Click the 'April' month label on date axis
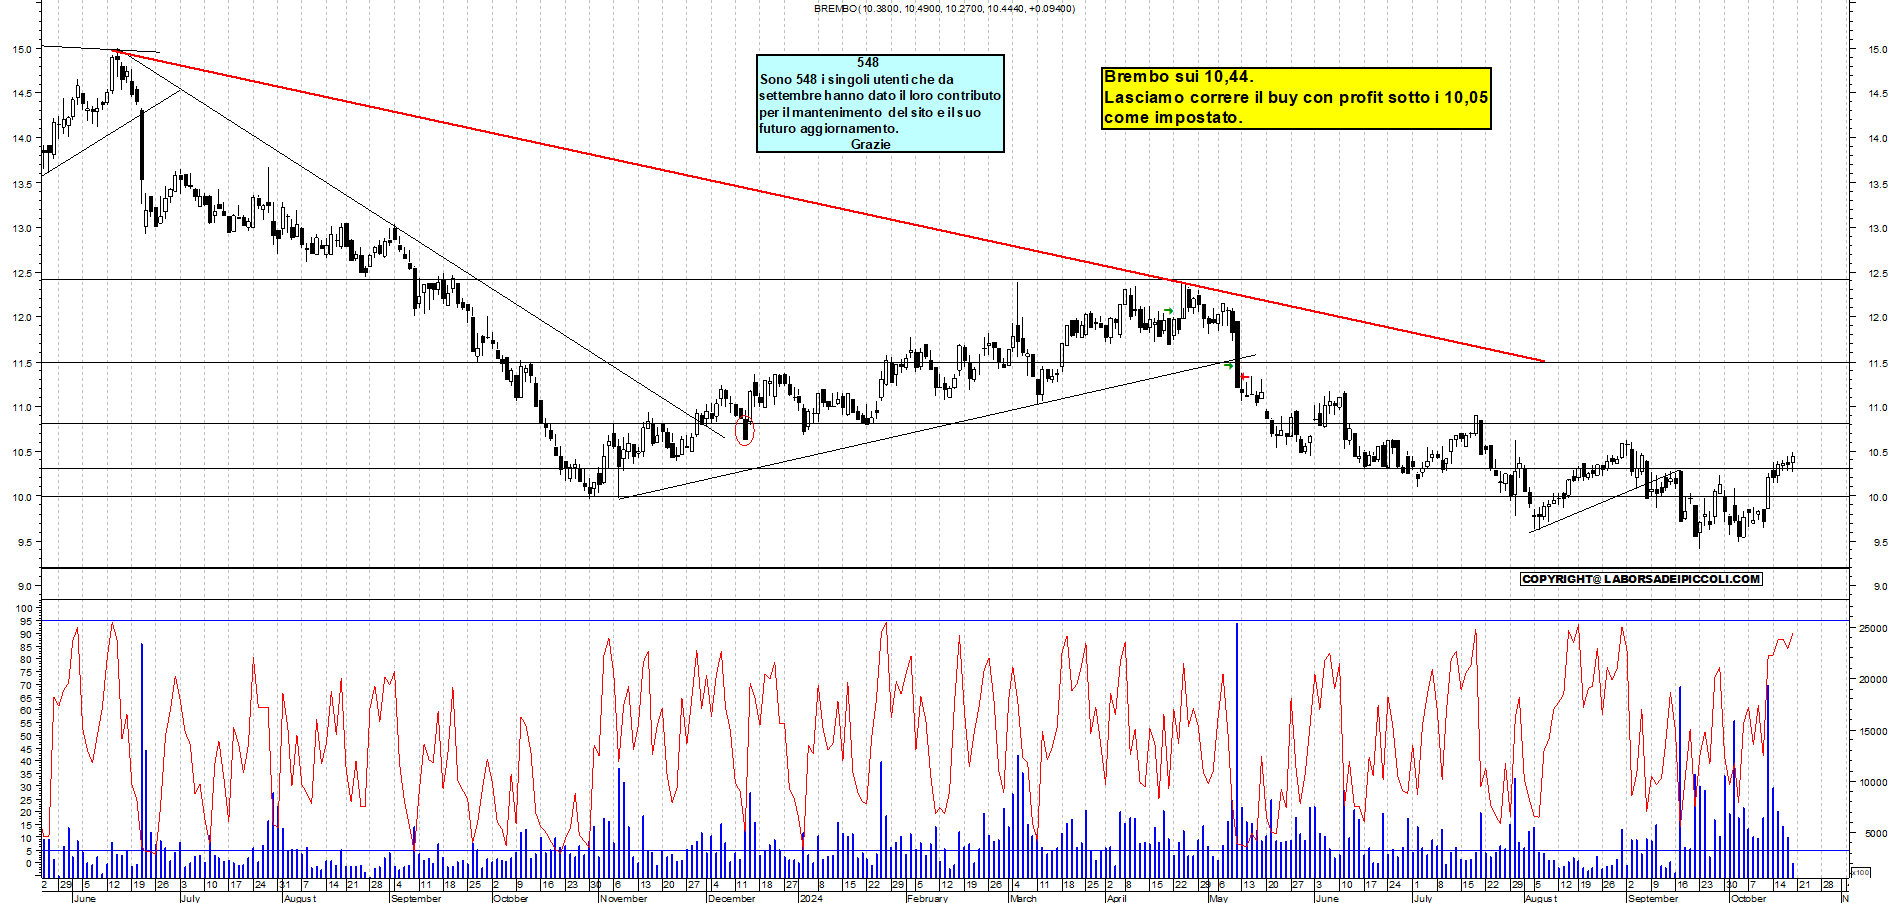This screenshot has width=1890, height=903. (1116, 898)
